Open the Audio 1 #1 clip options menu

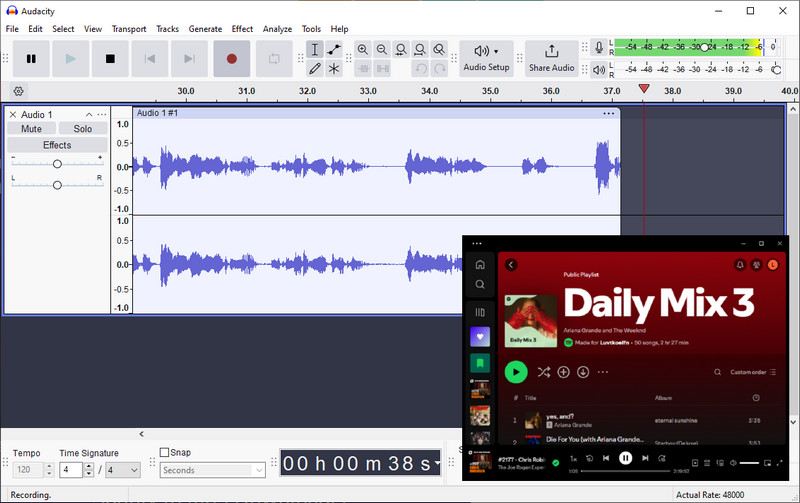click(x=609, y=113)
